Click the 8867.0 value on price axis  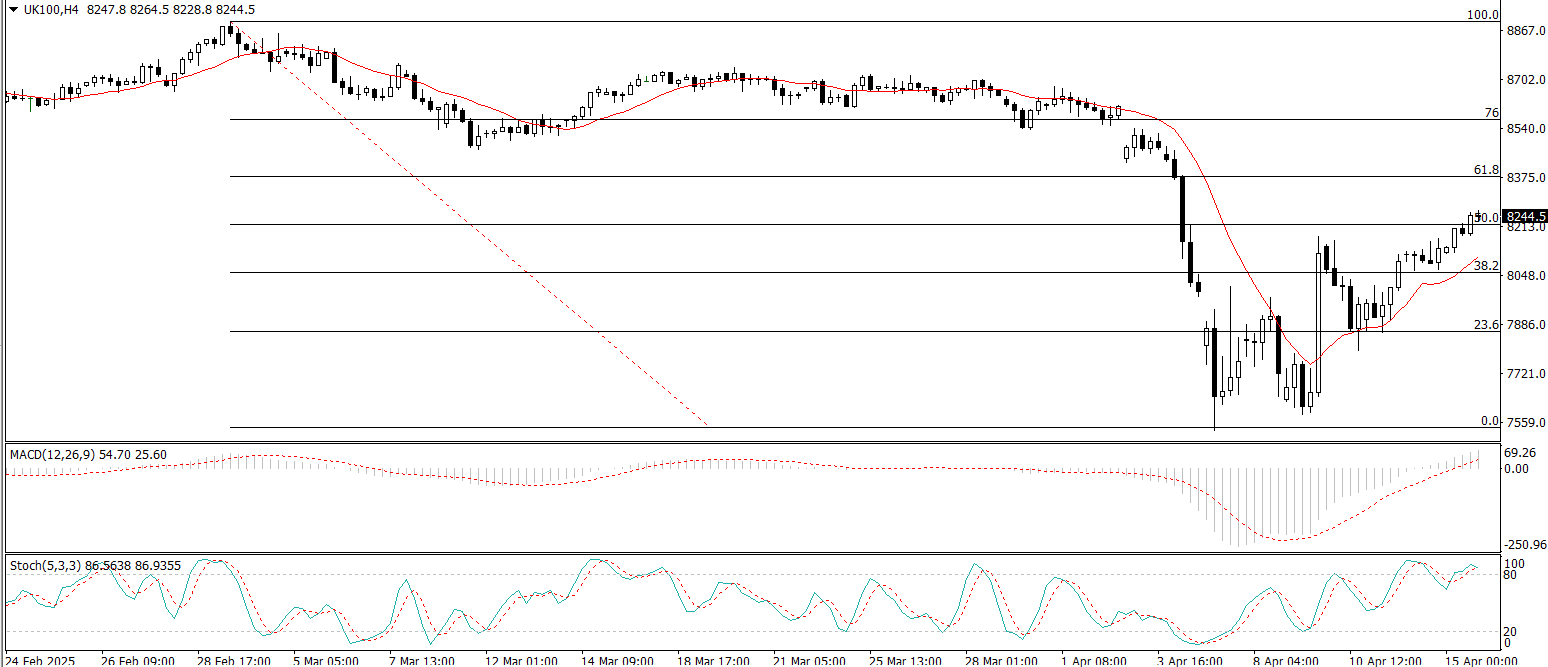pos(1525,31)
